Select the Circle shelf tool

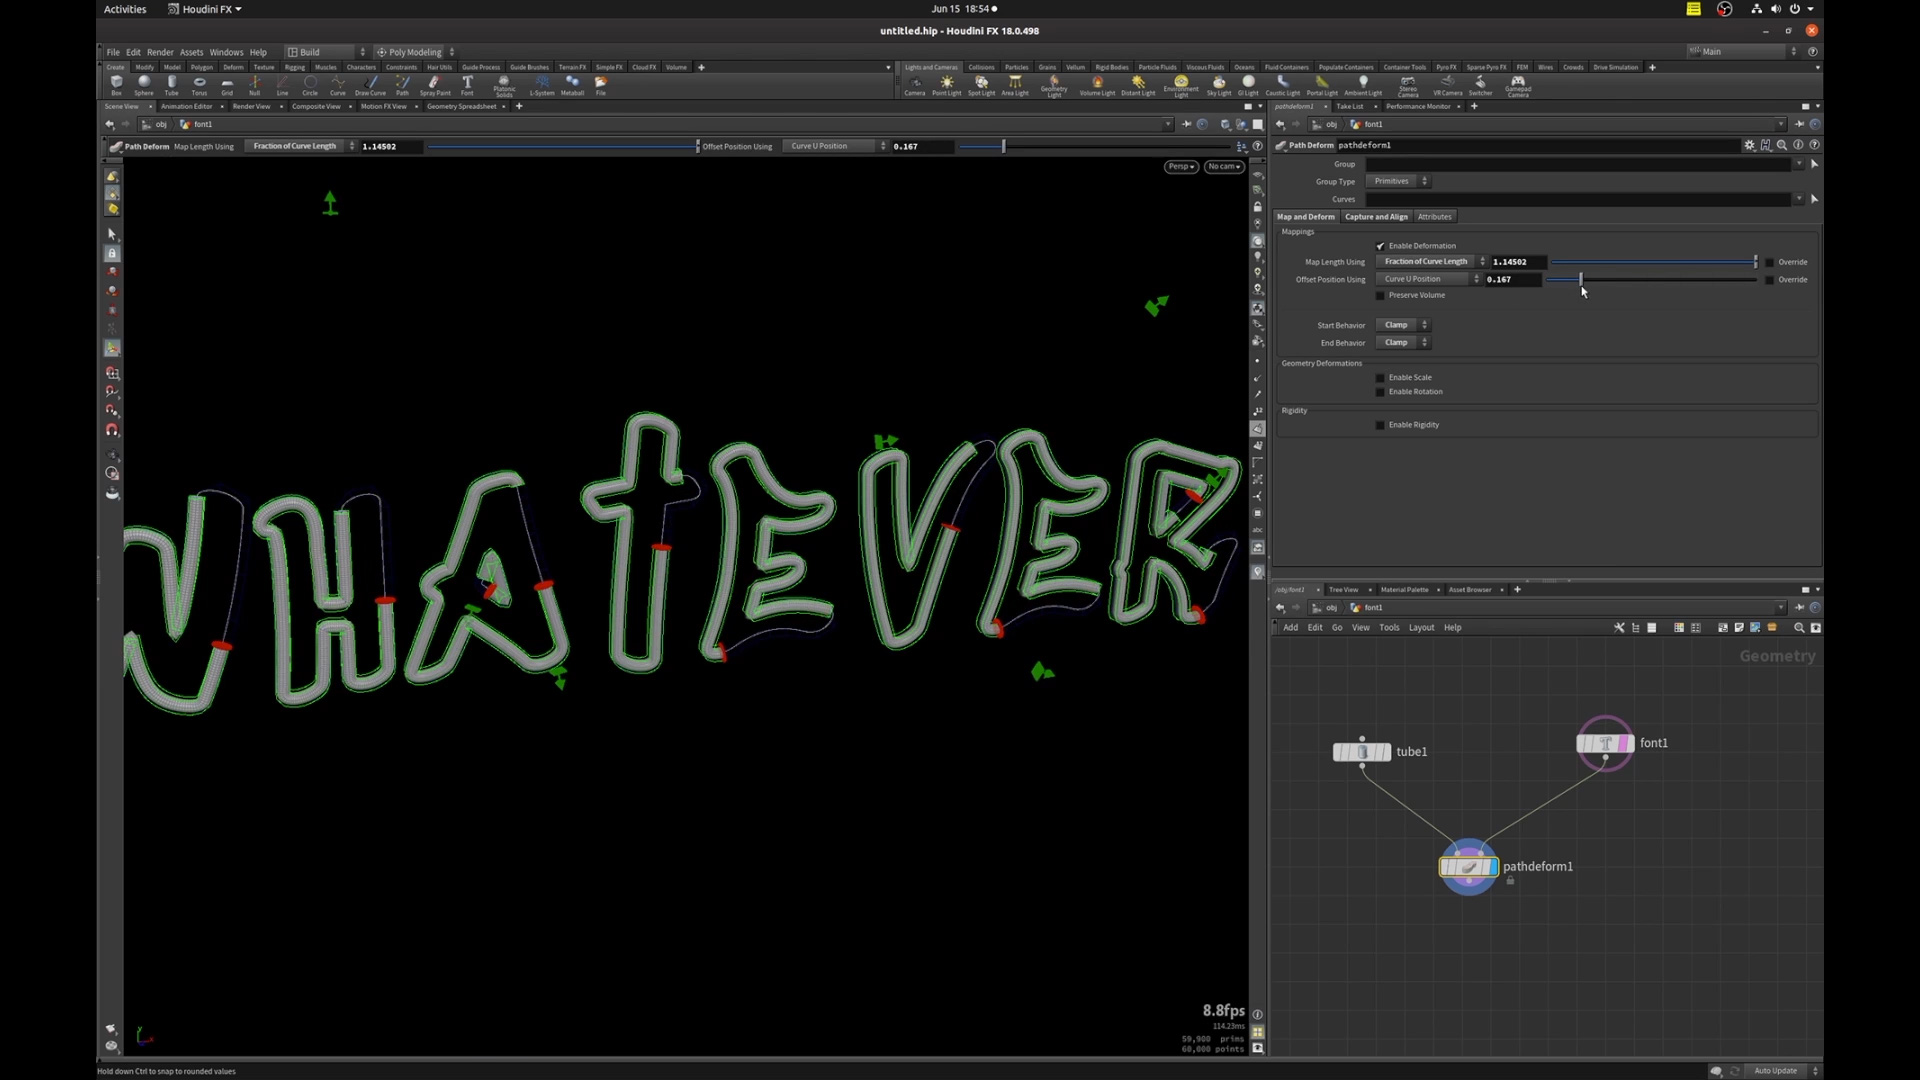[310, 85]
